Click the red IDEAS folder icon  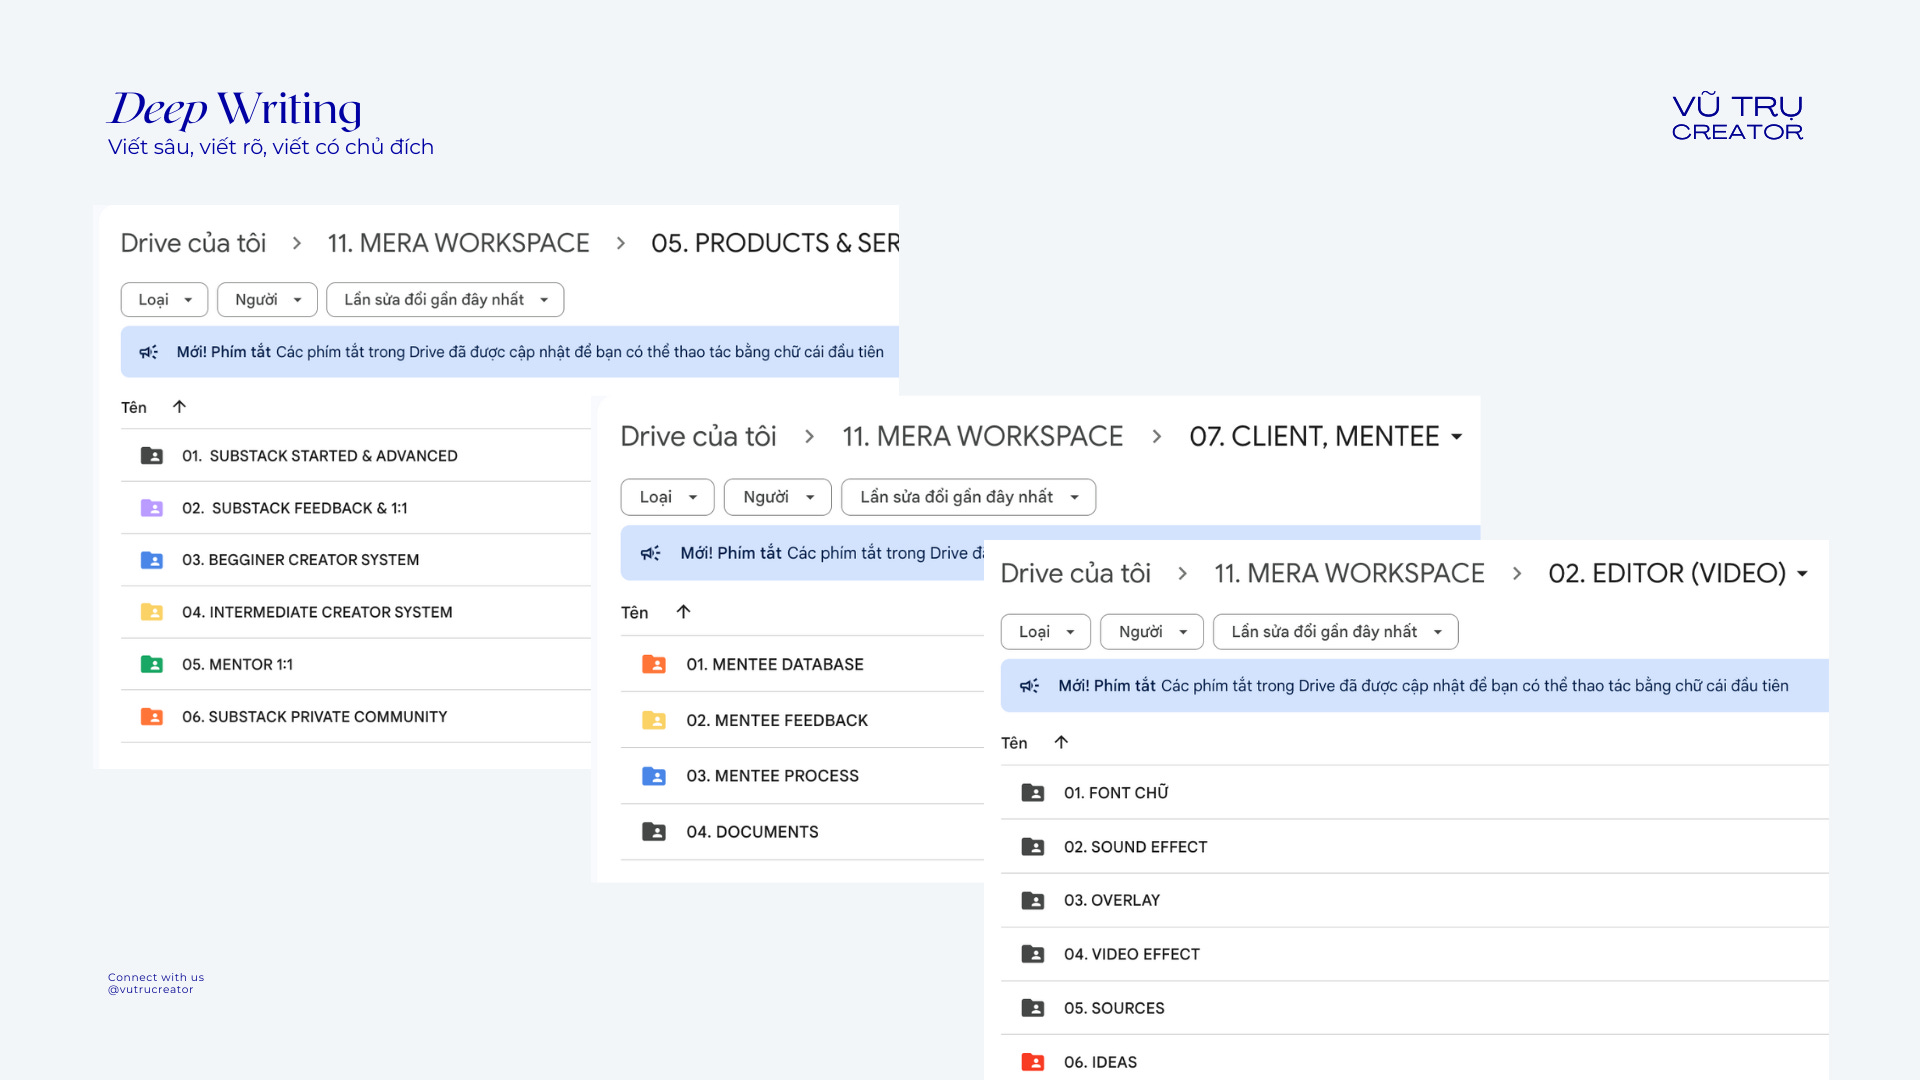(1033, 1062)
